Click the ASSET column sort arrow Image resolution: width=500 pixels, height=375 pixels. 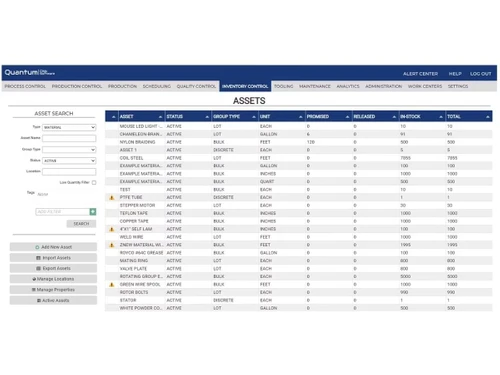pos(160,117)
